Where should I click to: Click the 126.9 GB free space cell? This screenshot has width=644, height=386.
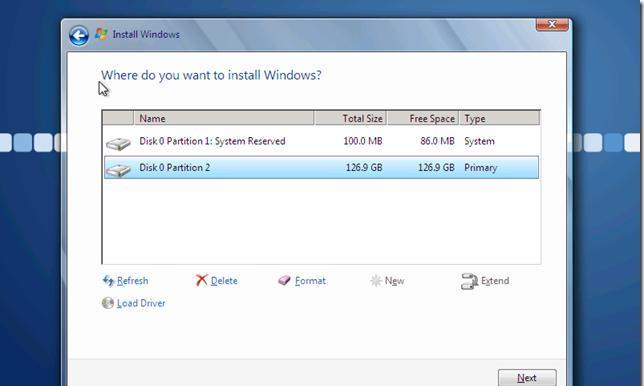coord(436,168)
